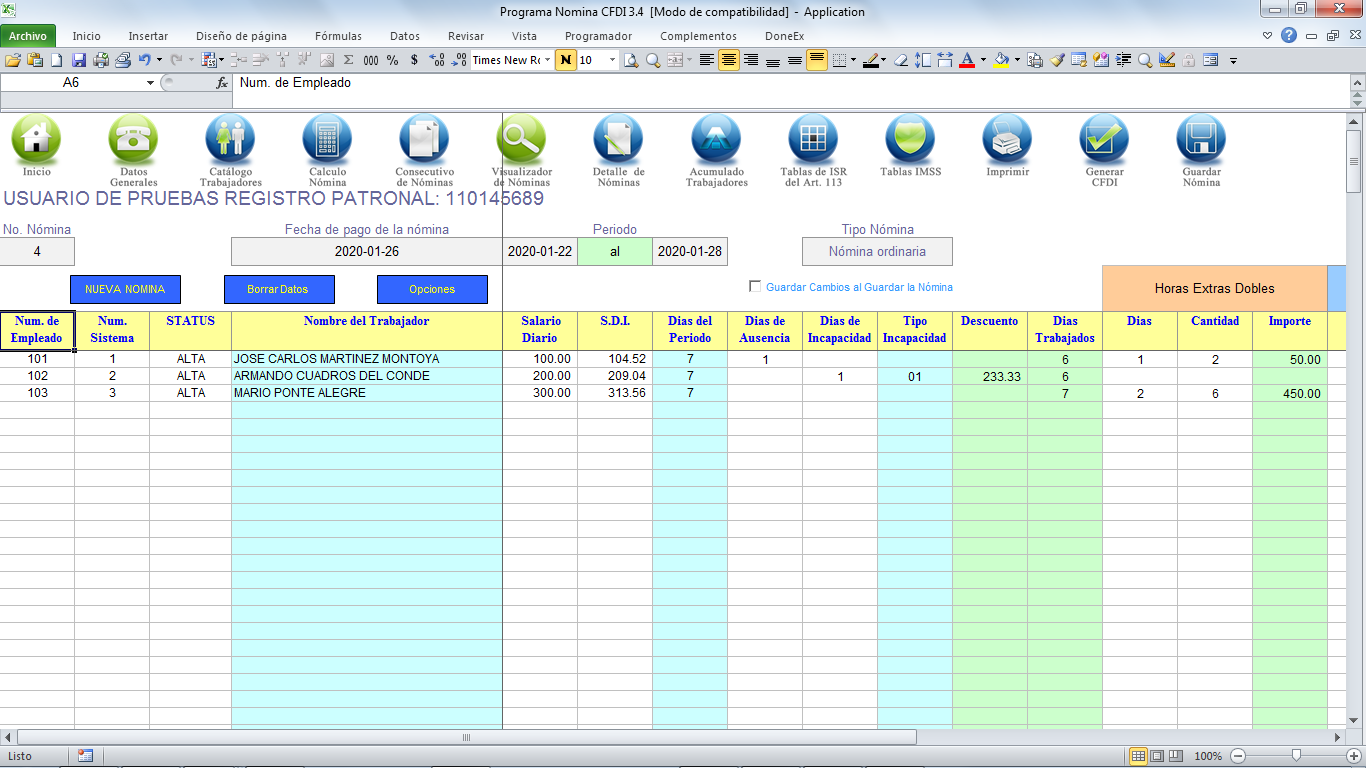Open the Tablas IMSS icon
This screenshot has height=768, width=1366.
click(x=910, y=140)
